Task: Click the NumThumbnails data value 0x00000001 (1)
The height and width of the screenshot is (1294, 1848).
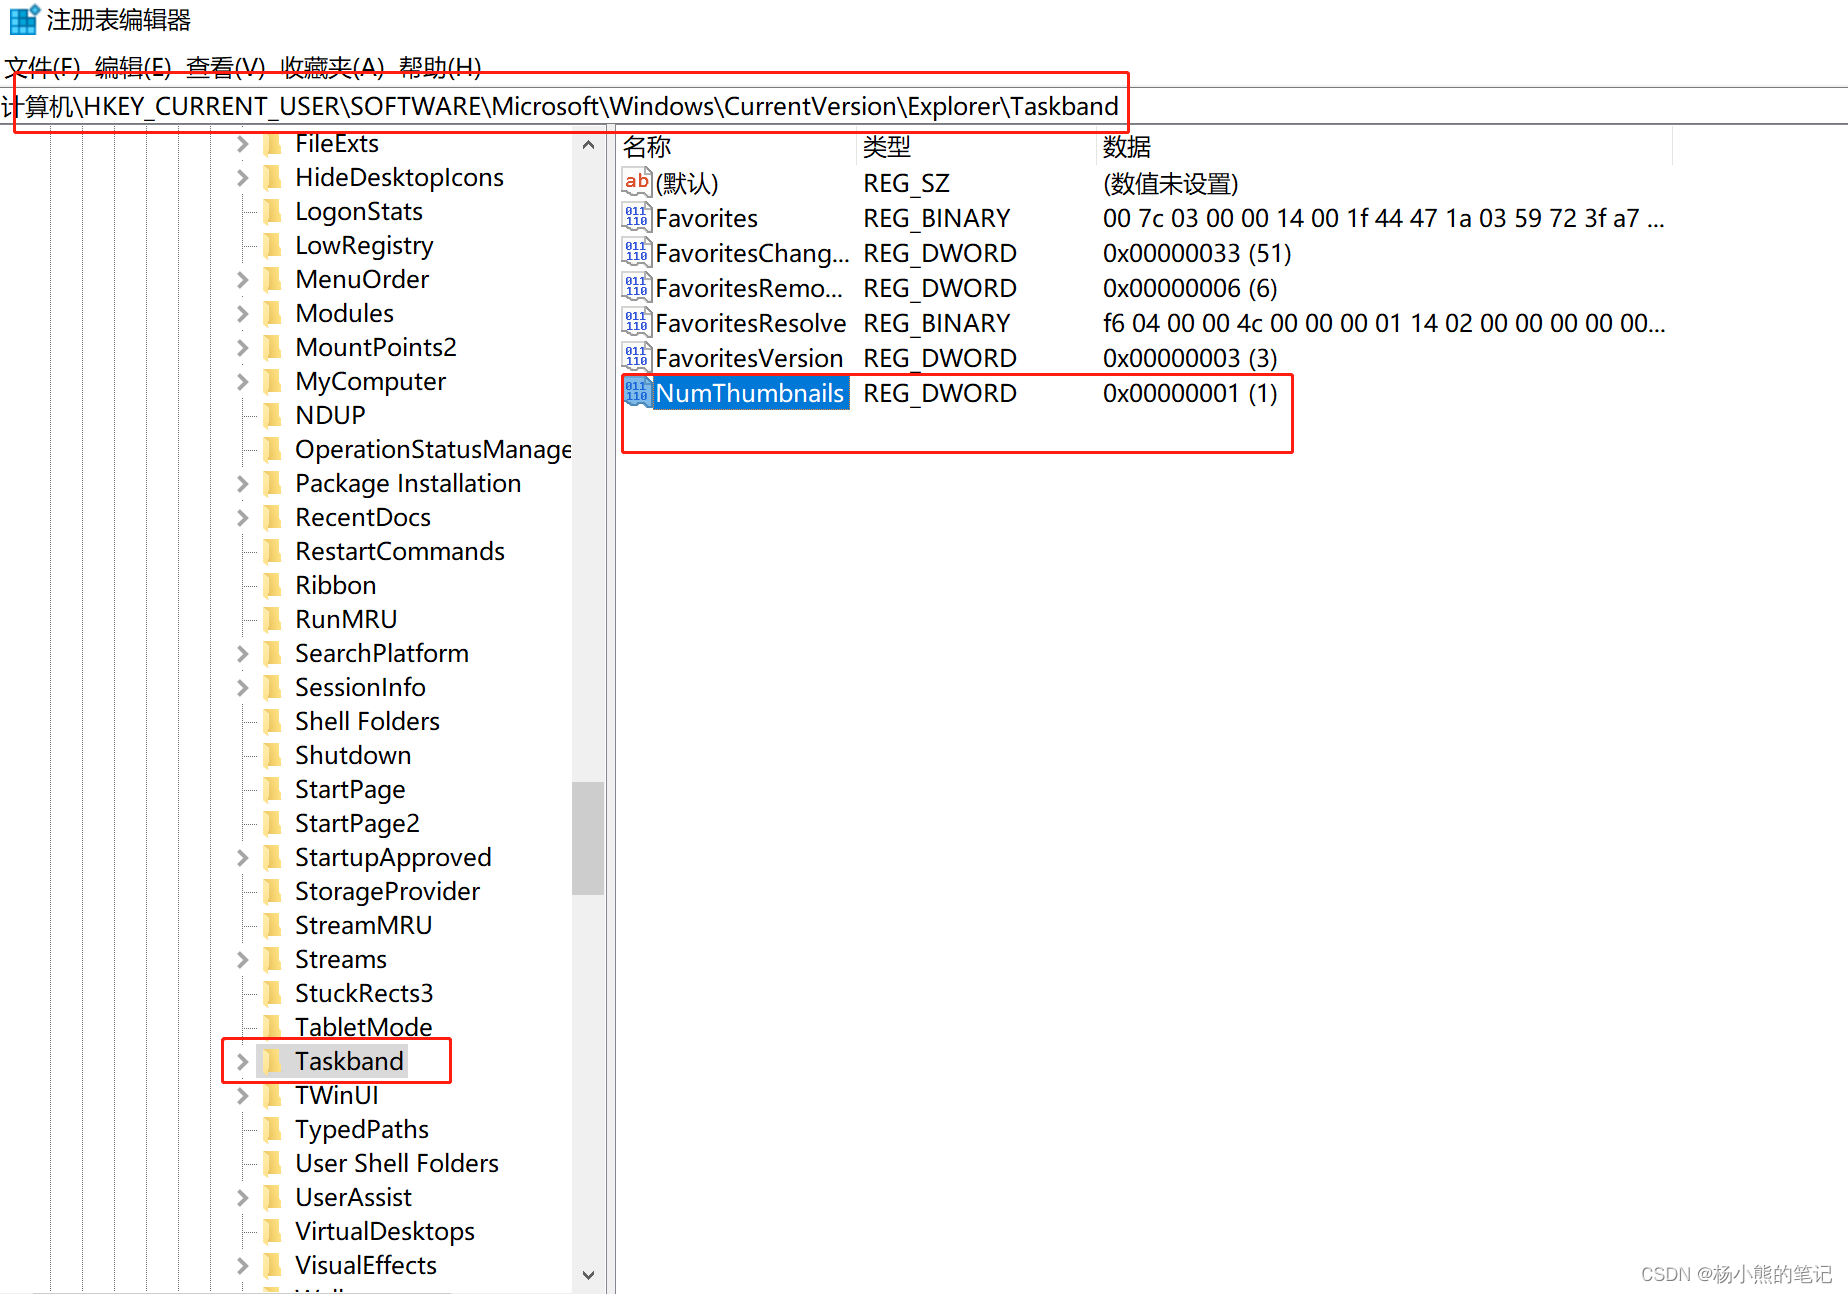Action: (1190, 393)
